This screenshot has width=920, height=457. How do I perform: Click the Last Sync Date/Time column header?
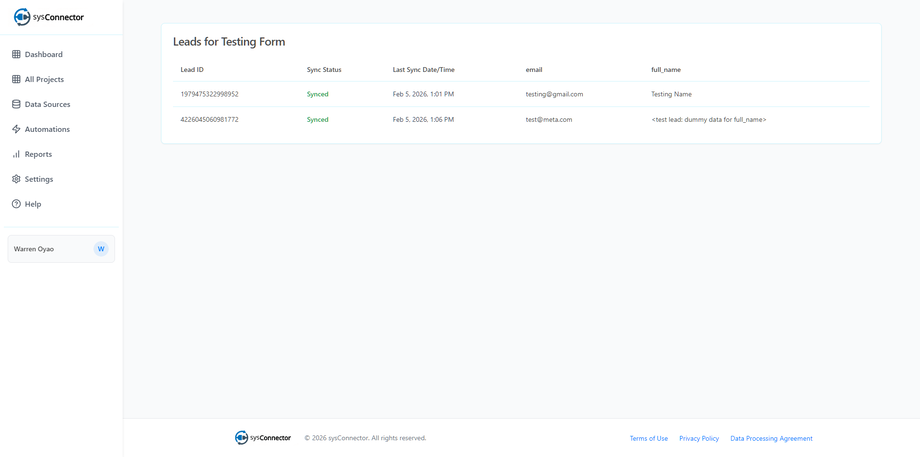(x=423, y=70)
